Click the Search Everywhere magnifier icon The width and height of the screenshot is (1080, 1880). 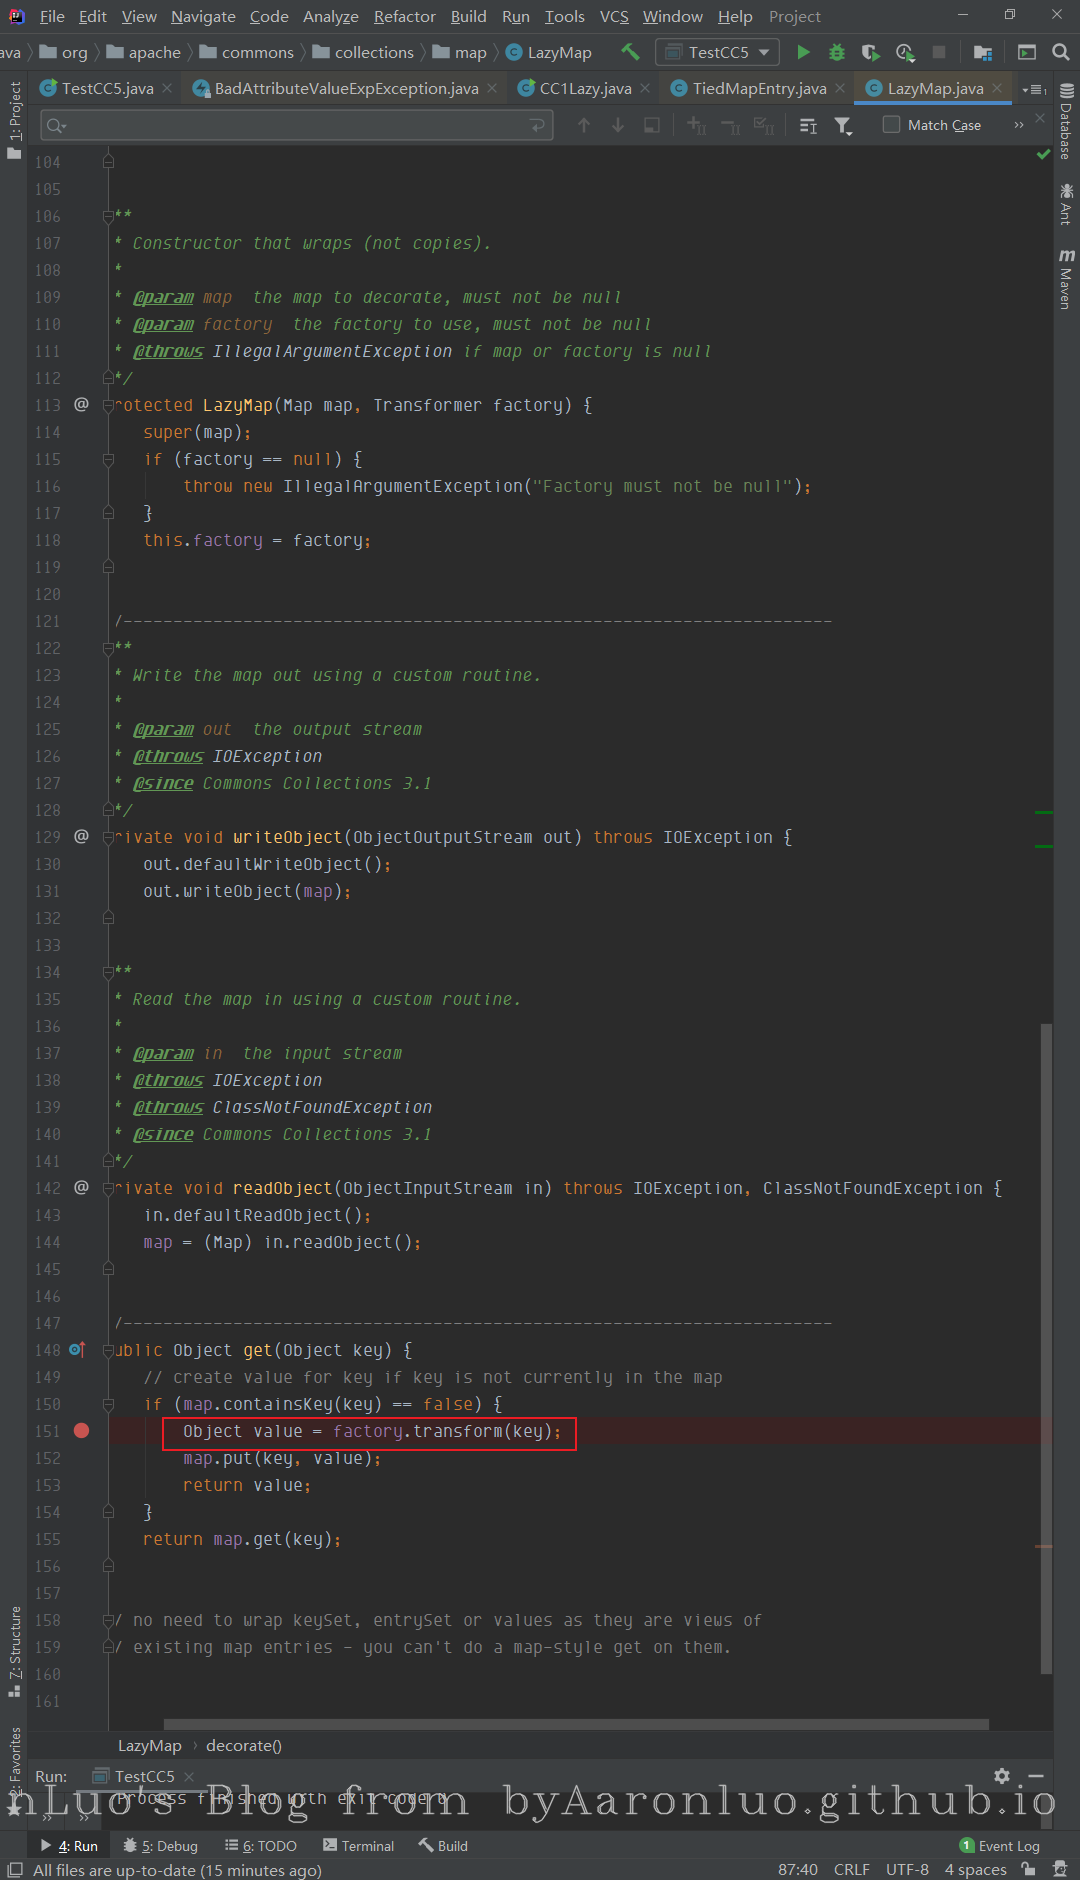[x=1061, y=52]
